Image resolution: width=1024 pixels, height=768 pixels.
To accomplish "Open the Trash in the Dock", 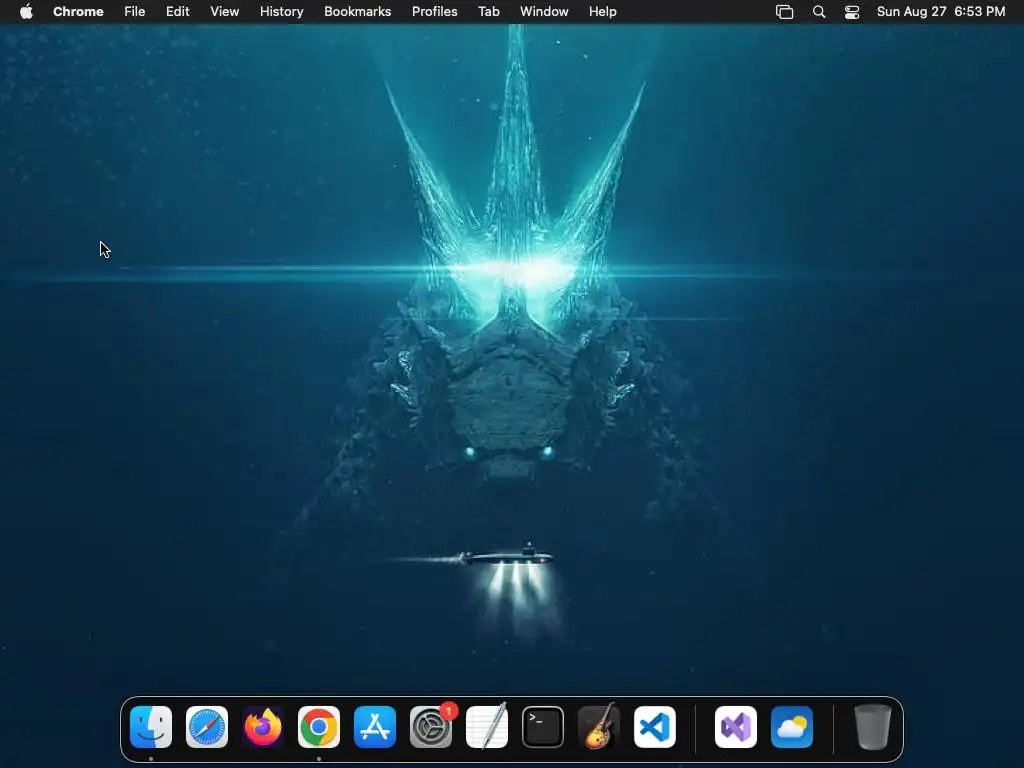I will (872, 727).
